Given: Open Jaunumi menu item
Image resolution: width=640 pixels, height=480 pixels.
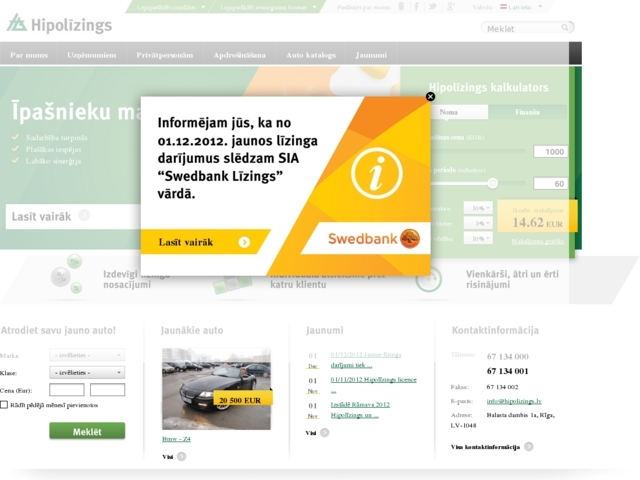Looking at the screenshot, I should (371, 55).
